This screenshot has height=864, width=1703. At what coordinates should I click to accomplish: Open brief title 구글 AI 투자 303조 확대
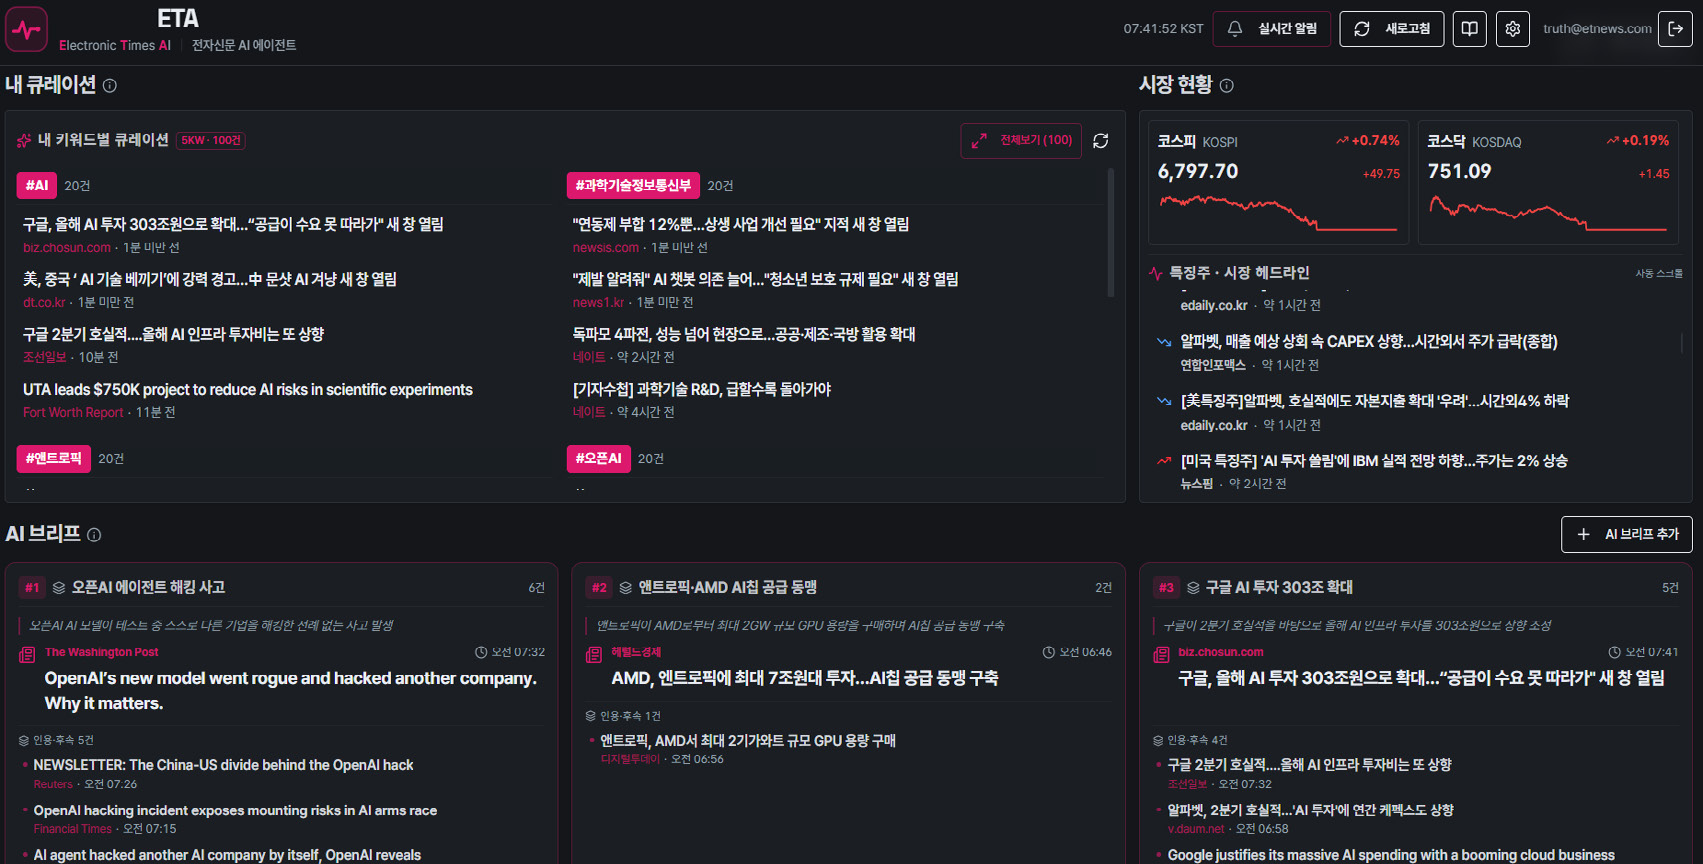pos(1279,588)
